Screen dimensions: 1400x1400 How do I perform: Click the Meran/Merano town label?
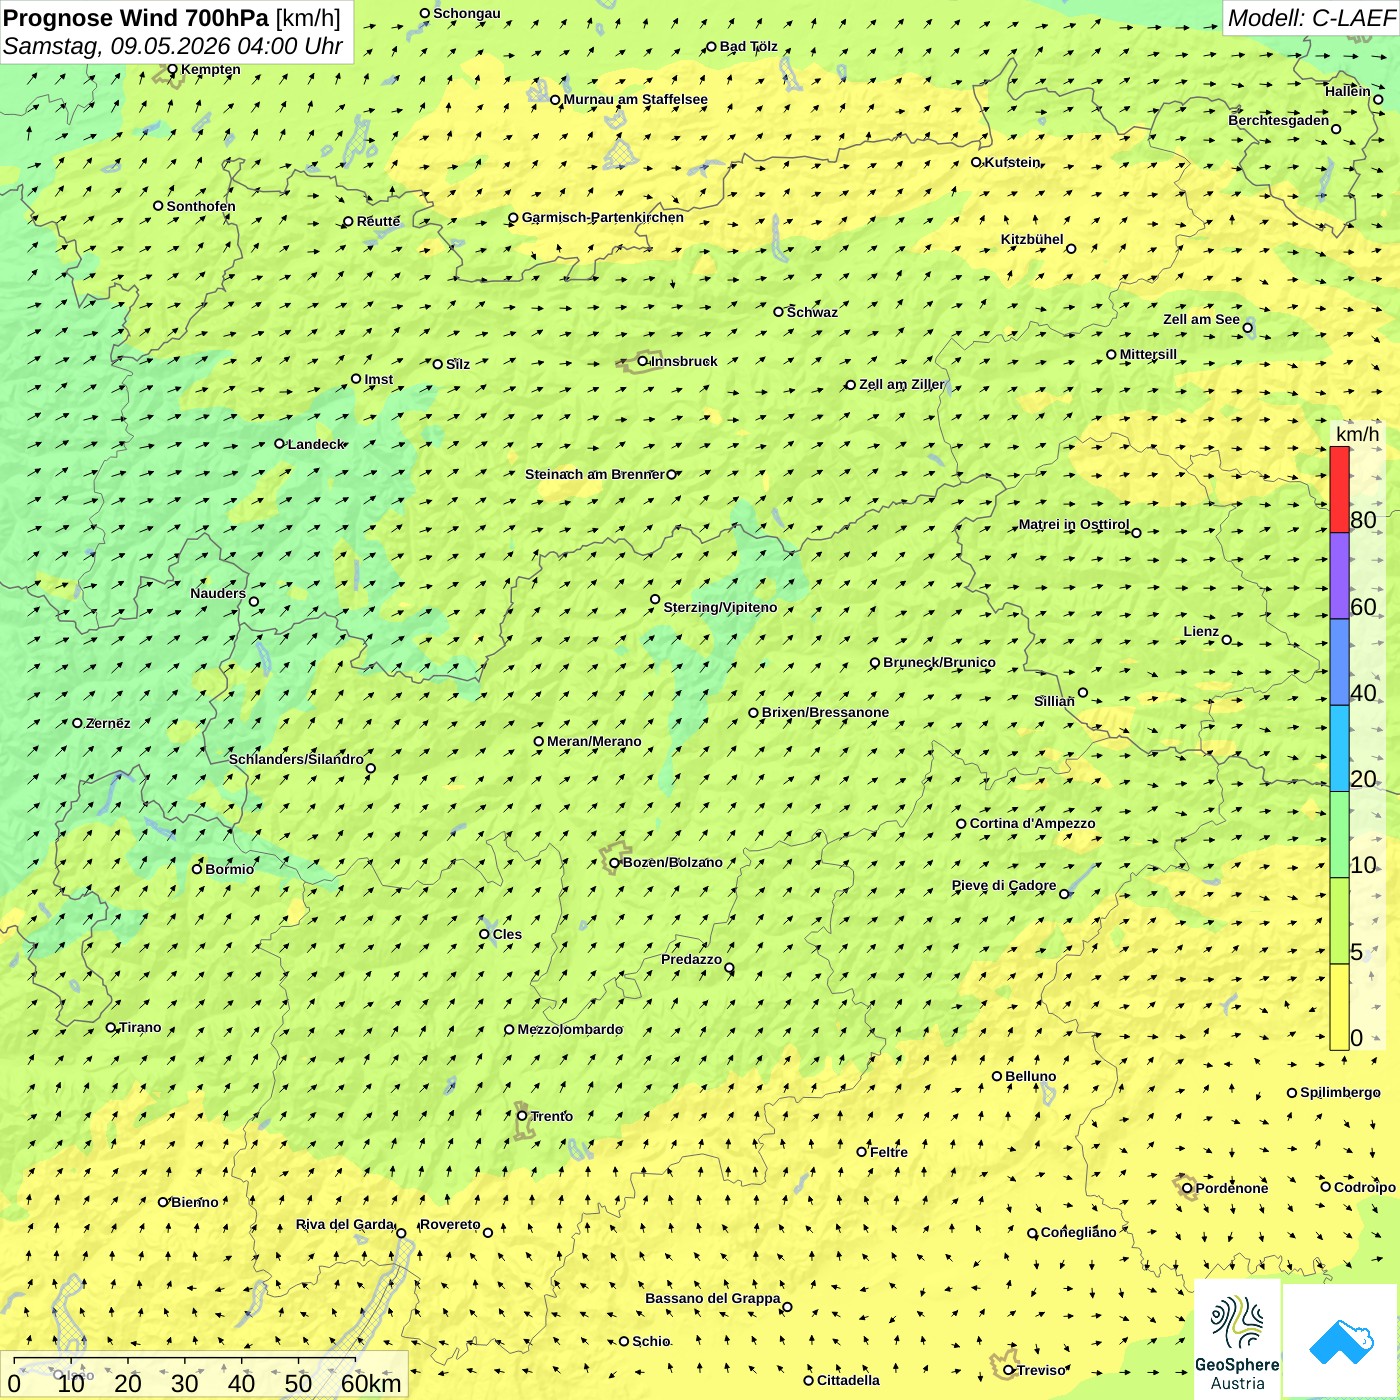pos(594,741)
